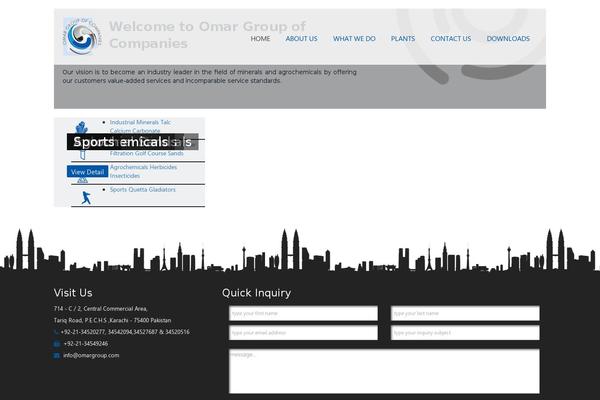
Task: Click the fax icon beside +92-21-34549246
Action: point(57,344)
